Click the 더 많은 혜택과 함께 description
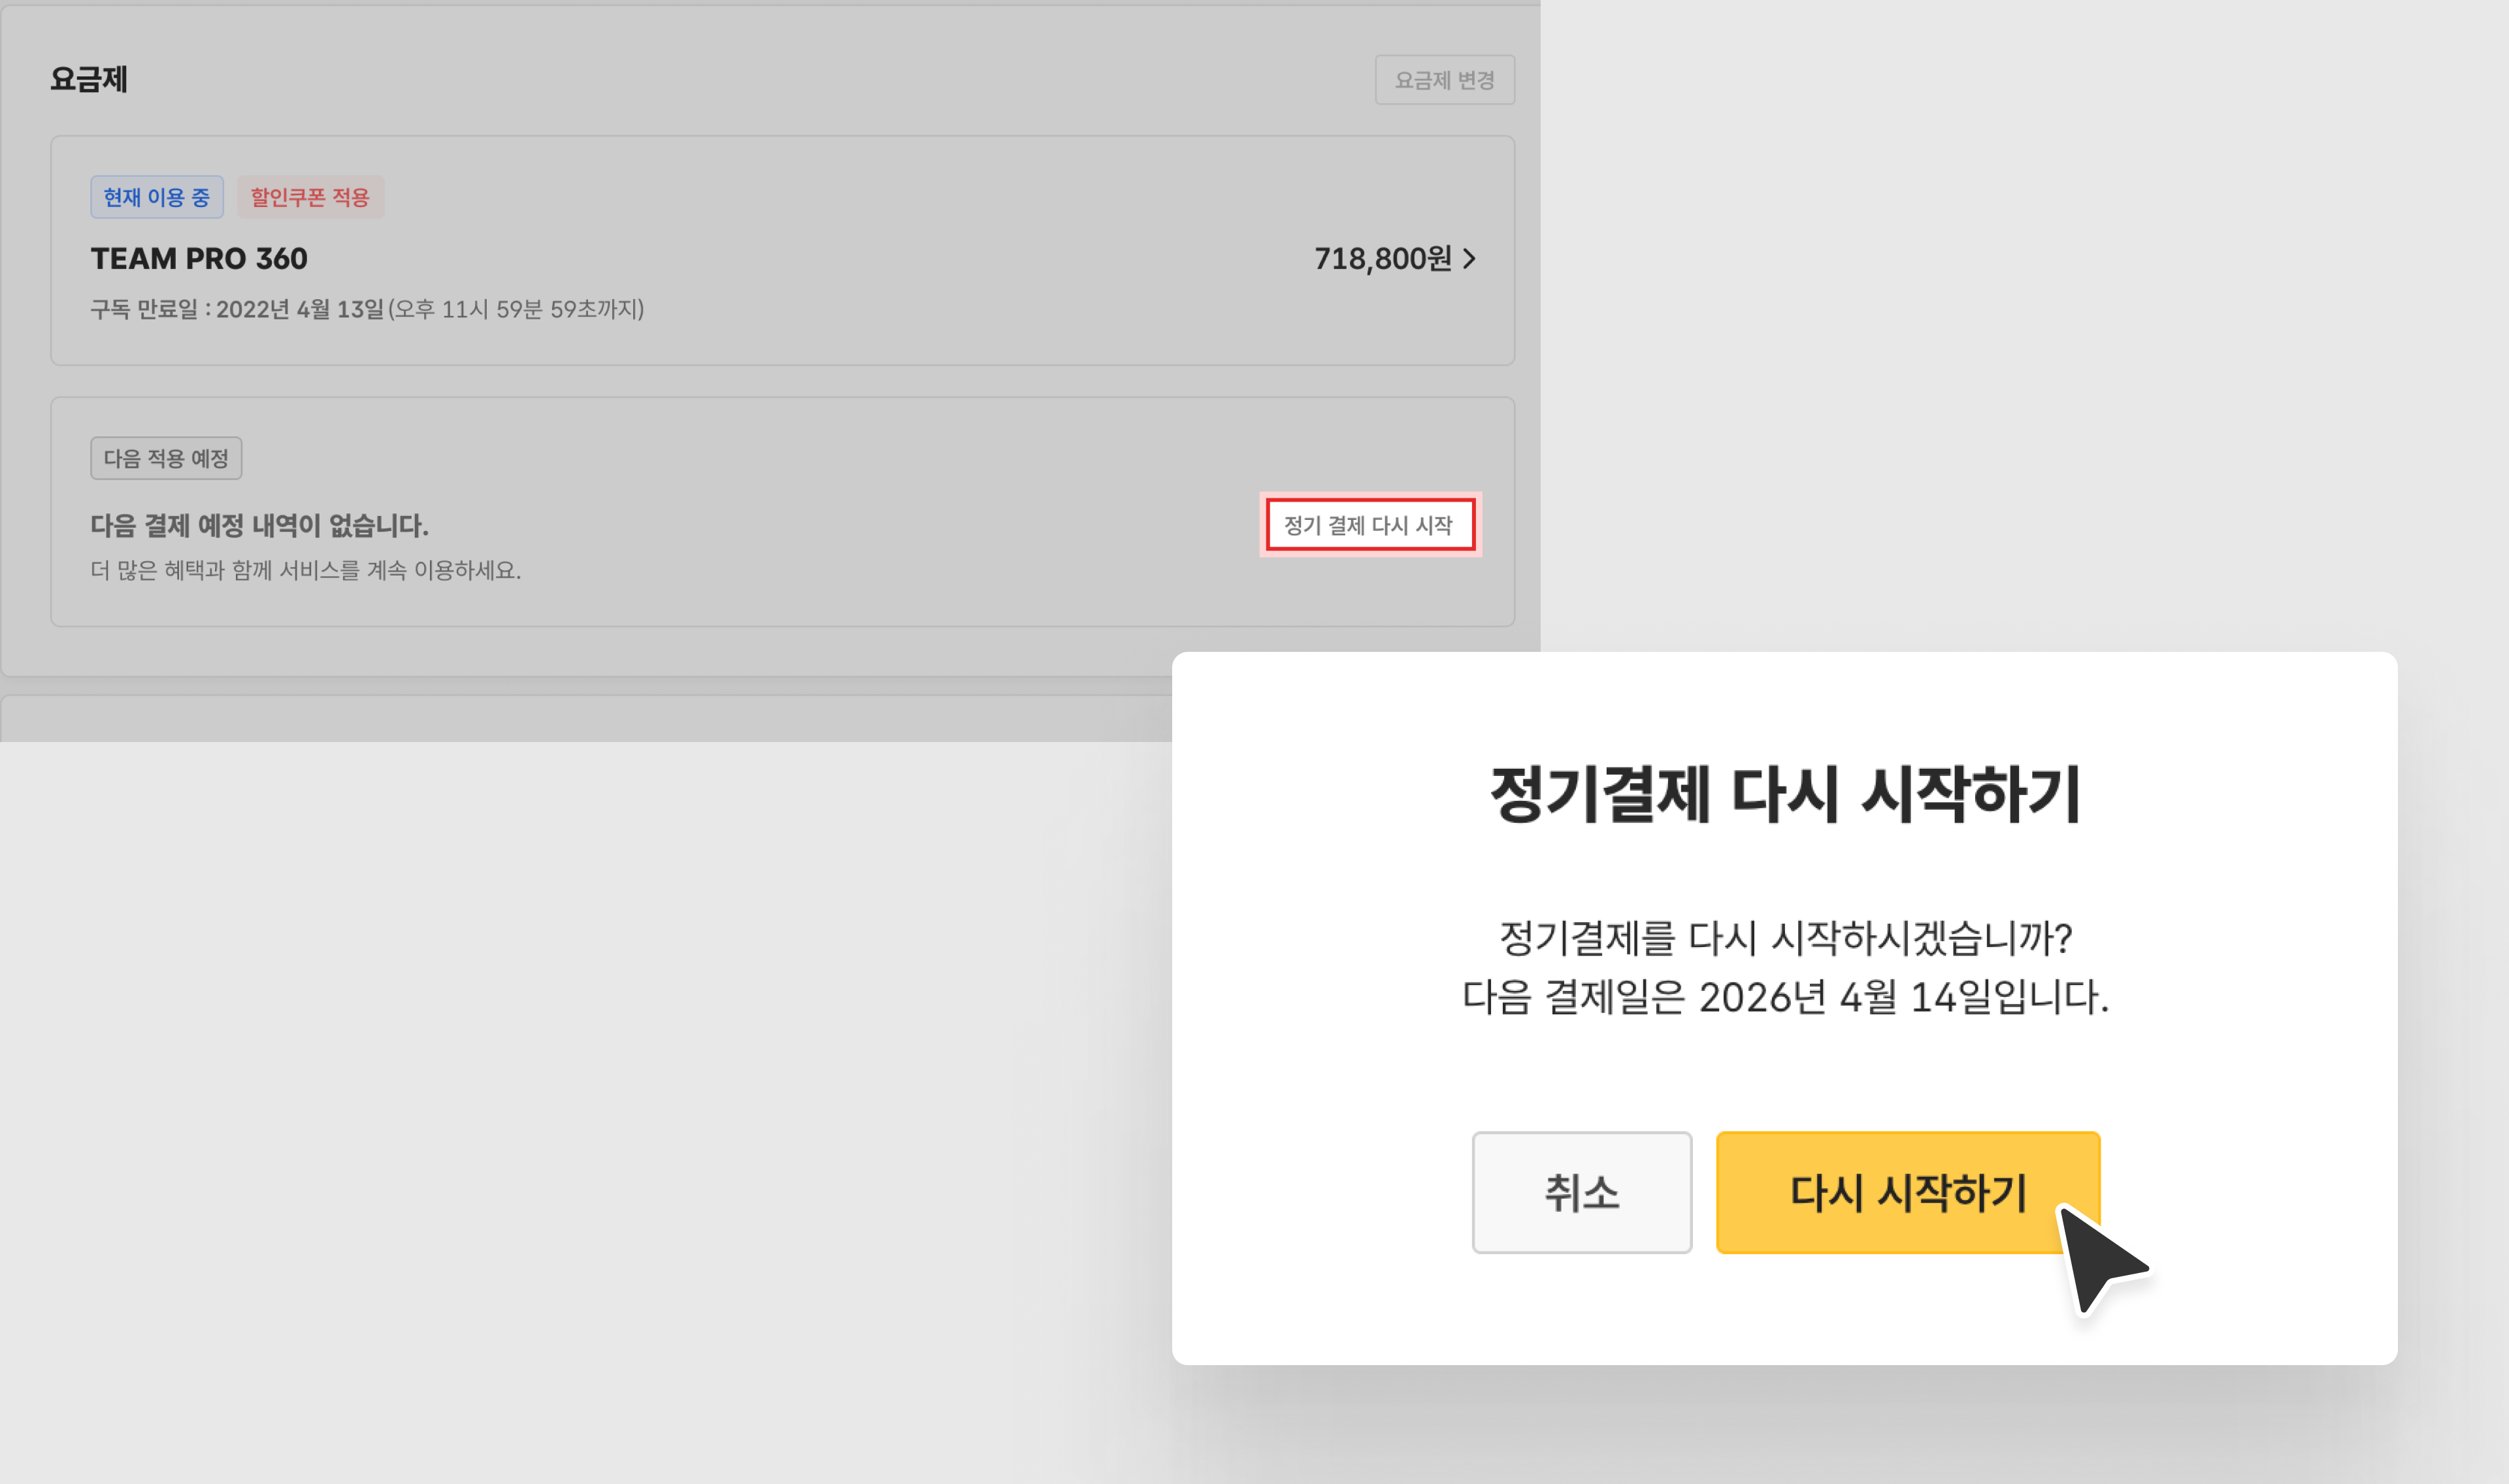 pyautogui.click(x=305, y=570)
